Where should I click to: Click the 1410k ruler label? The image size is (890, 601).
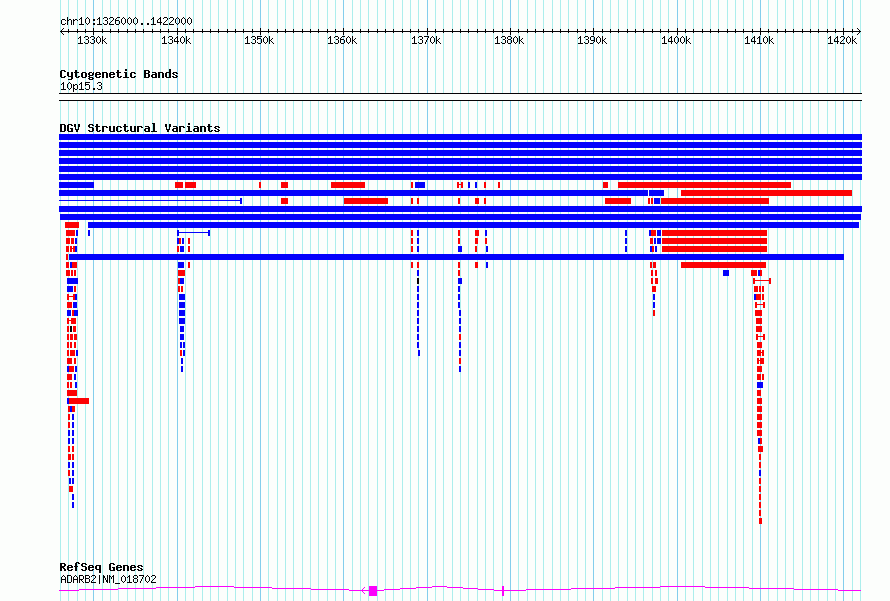click(759, 40)
